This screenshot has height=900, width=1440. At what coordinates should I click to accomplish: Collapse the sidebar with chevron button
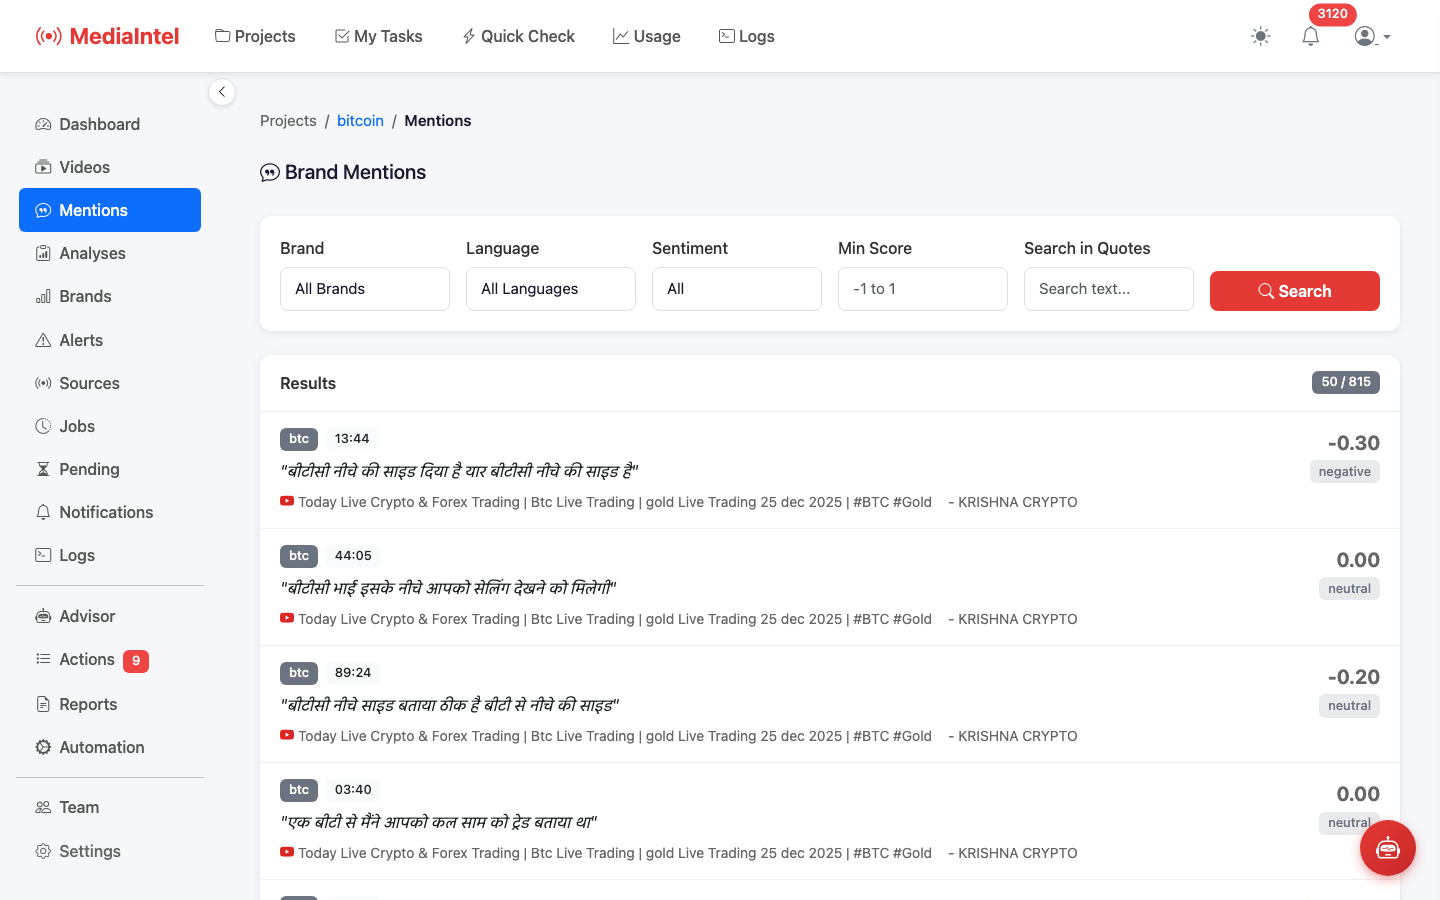(222, 92)
